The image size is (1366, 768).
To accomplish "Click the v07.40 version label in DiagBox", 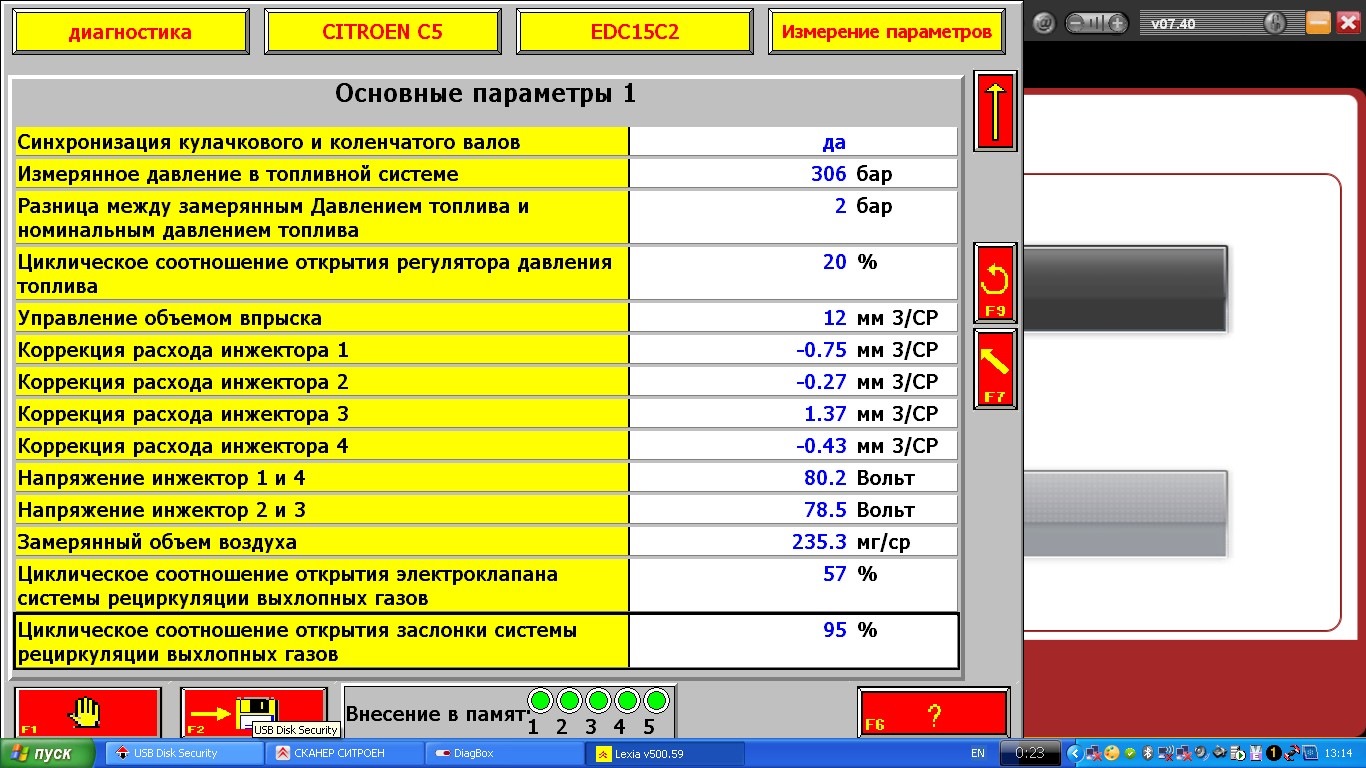I will point(1172,24).
